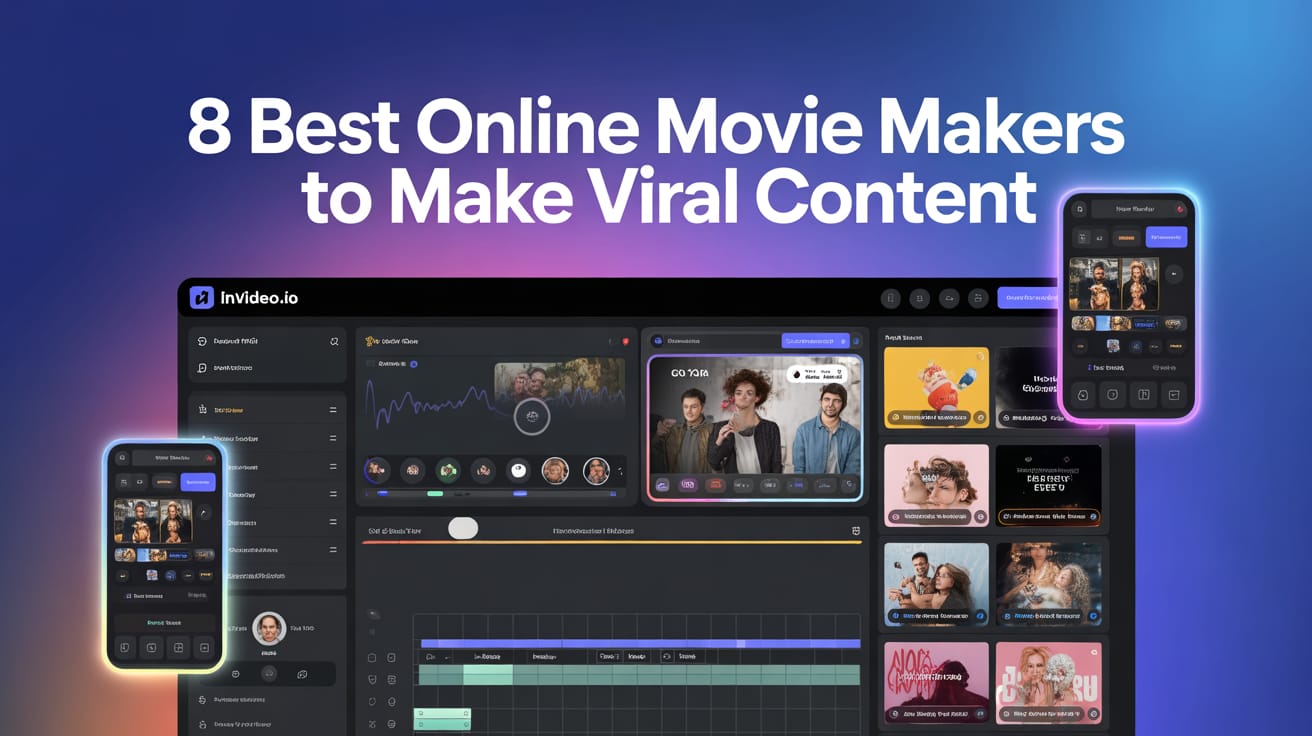Click the purple button in the top header
This screenshot has width=1312, height=736.
pos(1027,298)
